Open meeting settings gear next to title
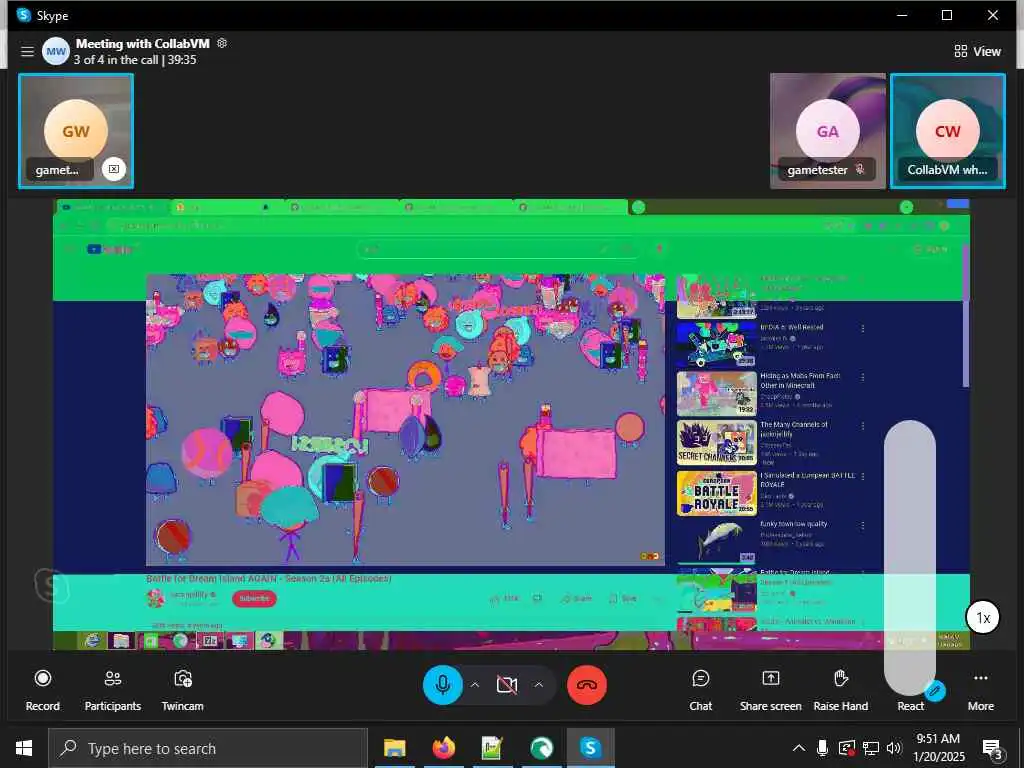Viewport: 1024px width, 768px height. (222, 43)
